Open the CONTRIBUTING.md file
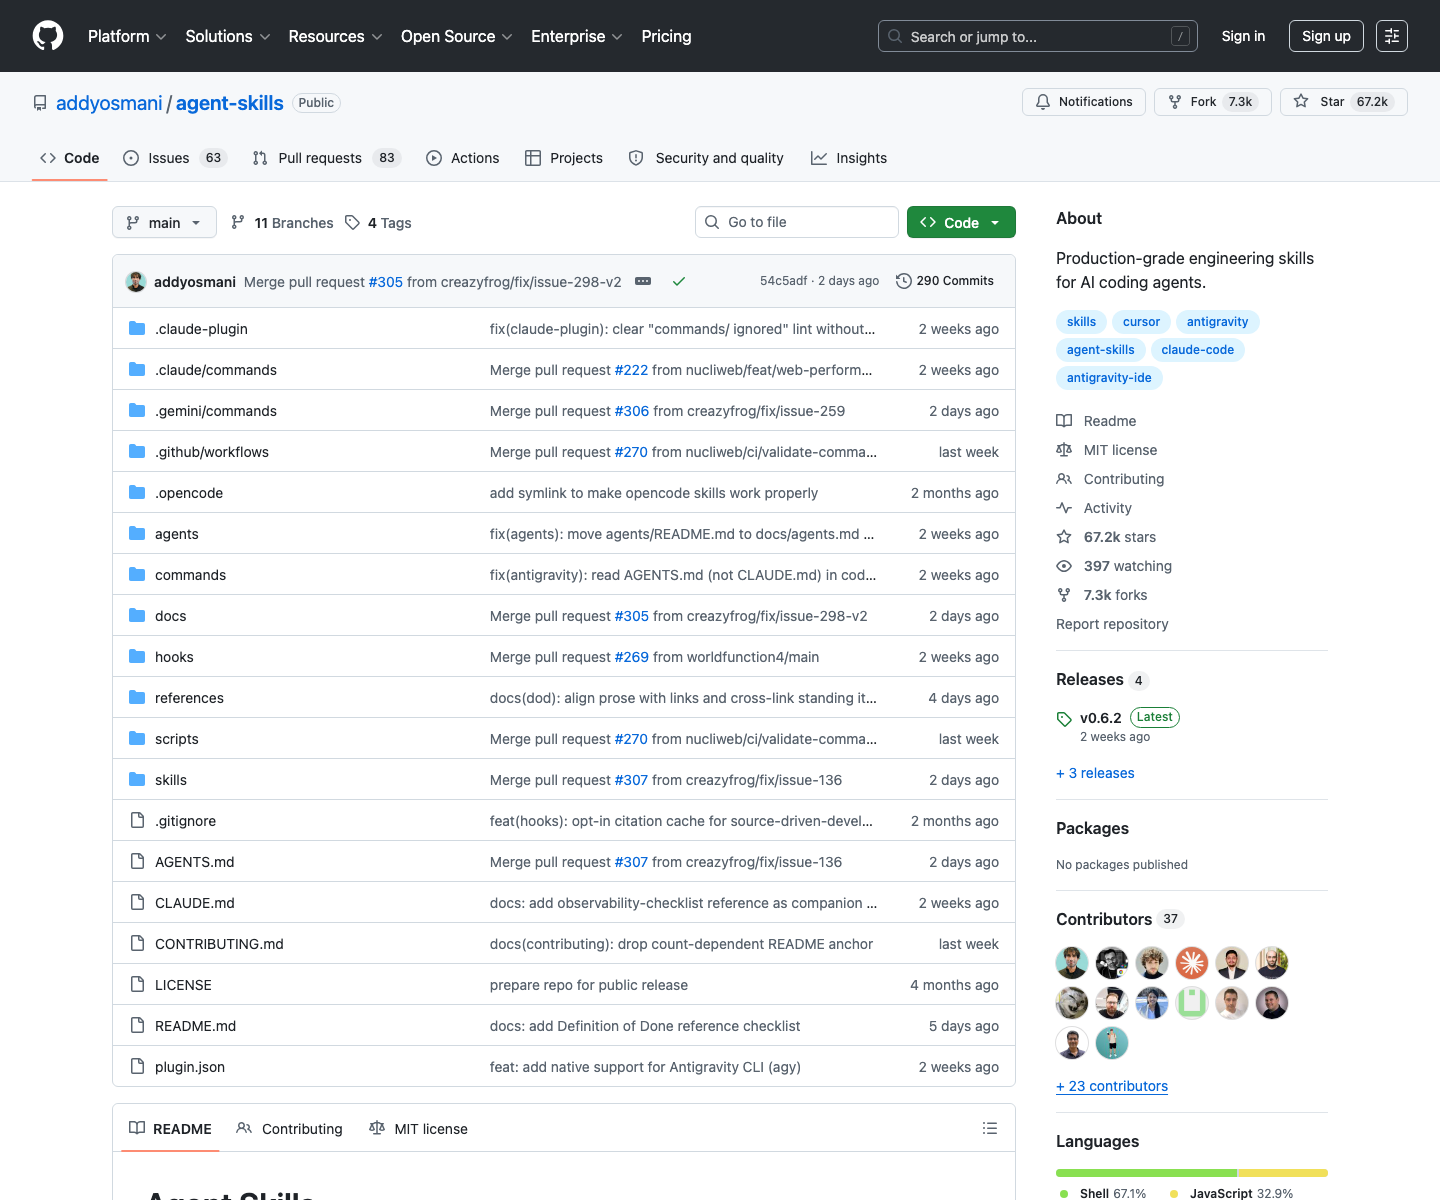 point(219,944)
